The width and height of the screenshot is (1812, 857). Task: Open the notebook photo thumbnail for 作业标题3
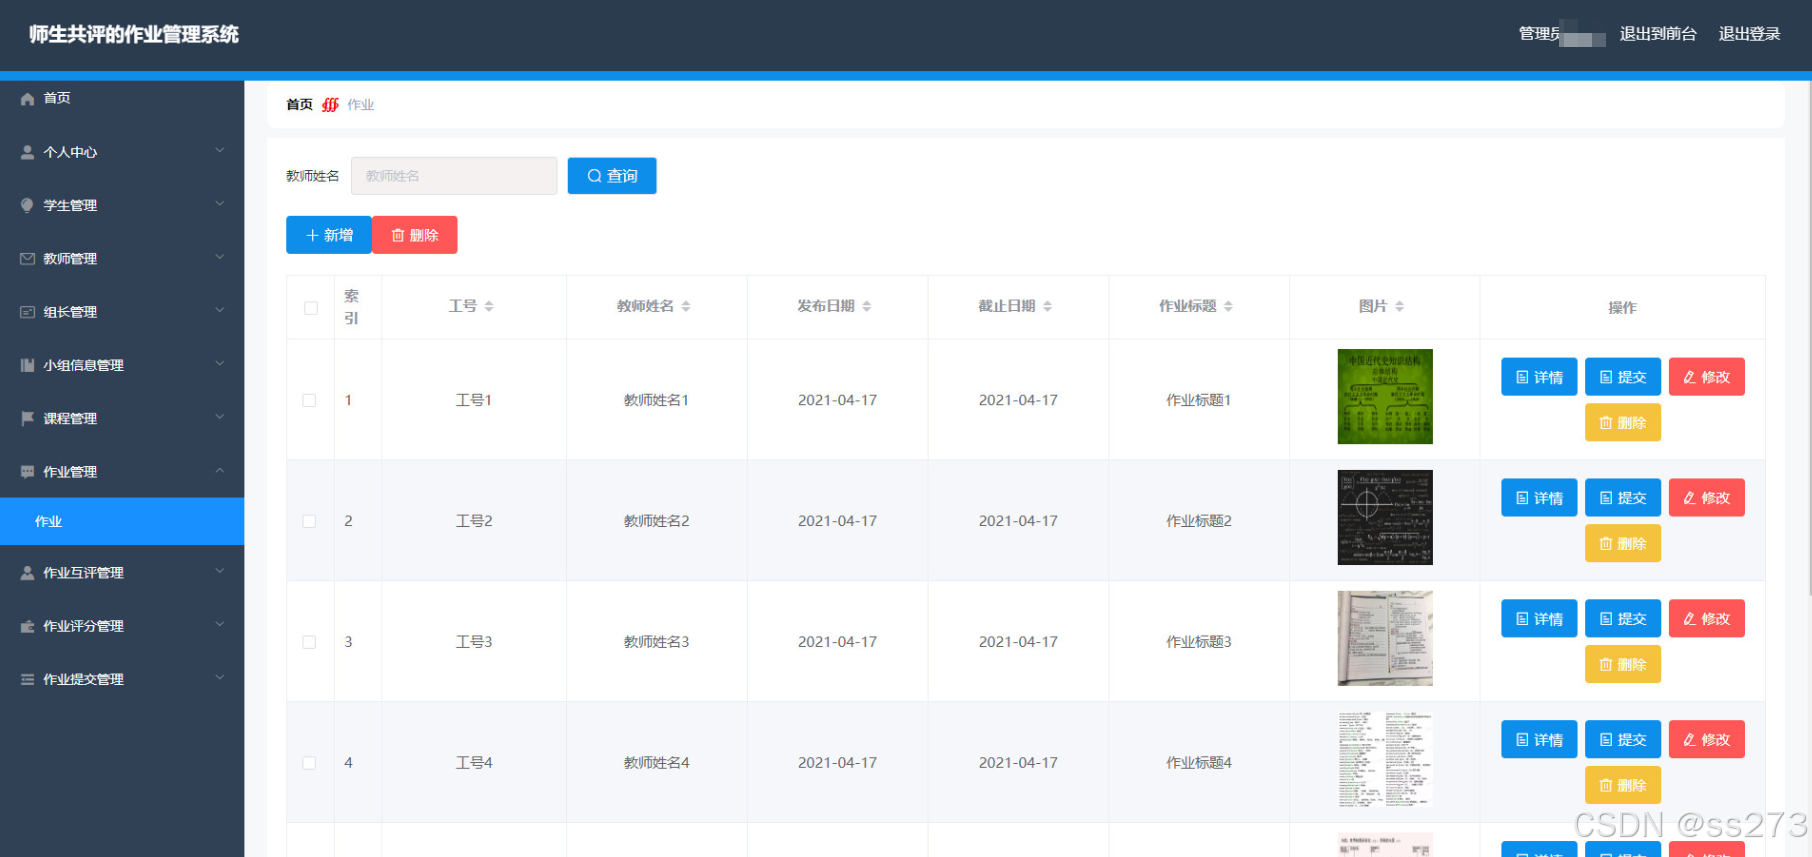(x=1385, y=639)
